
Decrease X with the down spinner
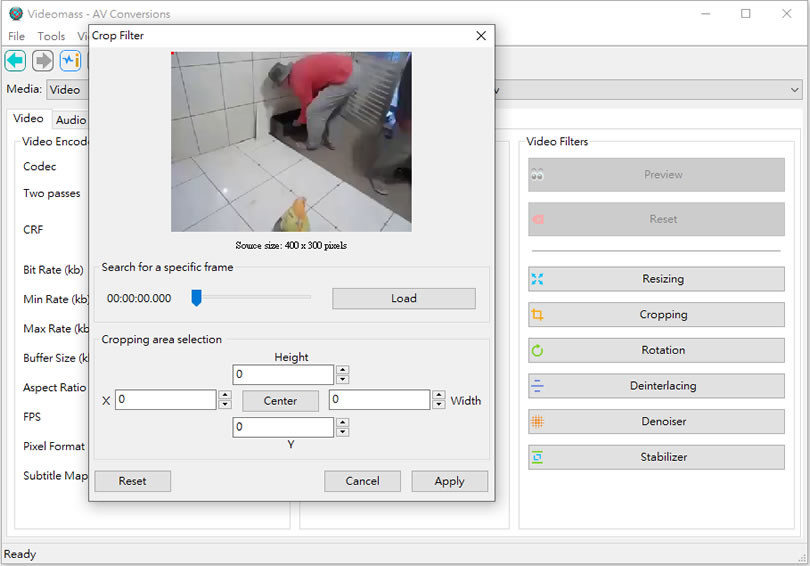coord(225,405)
